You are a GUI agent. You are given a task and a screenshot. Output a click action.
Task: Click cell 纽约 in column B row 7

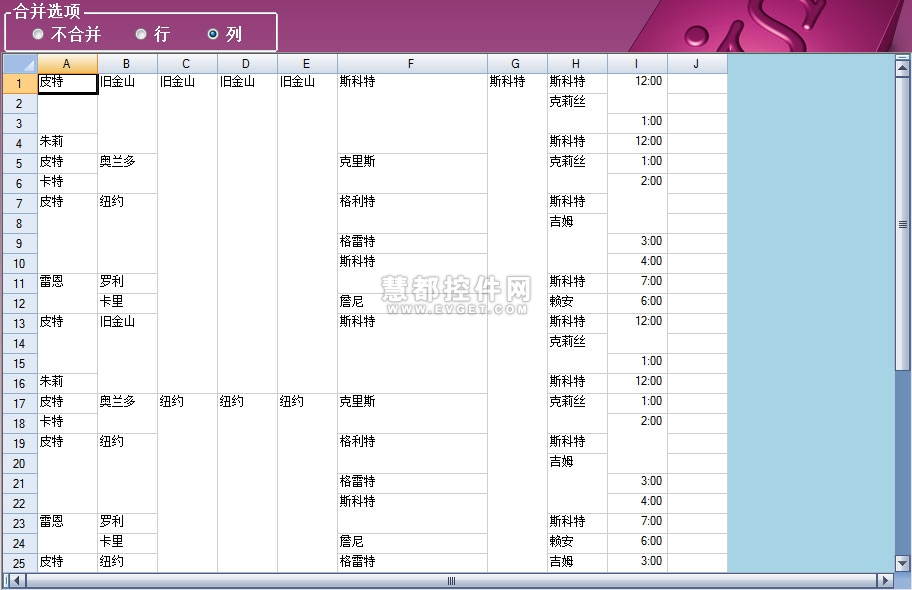(127, 233)
